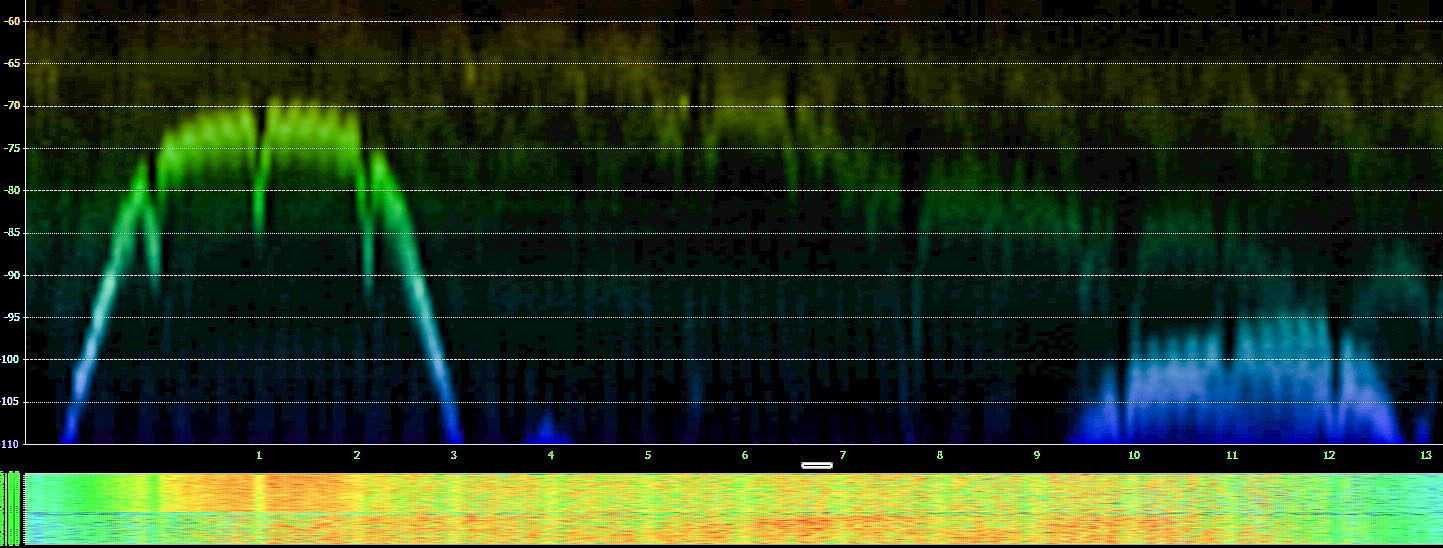Viewport: 1443px width, 548px height.
Task: Grab the white pane divider handle
Action: click(817, 465)
